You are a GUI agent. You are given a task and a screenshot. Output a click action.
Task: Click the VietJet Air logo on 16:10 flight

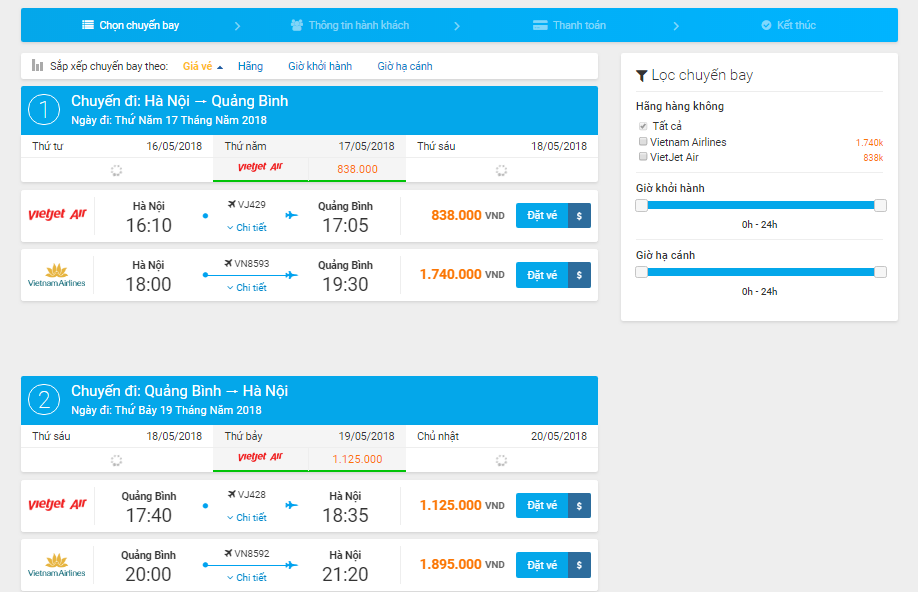click(57, 214)
